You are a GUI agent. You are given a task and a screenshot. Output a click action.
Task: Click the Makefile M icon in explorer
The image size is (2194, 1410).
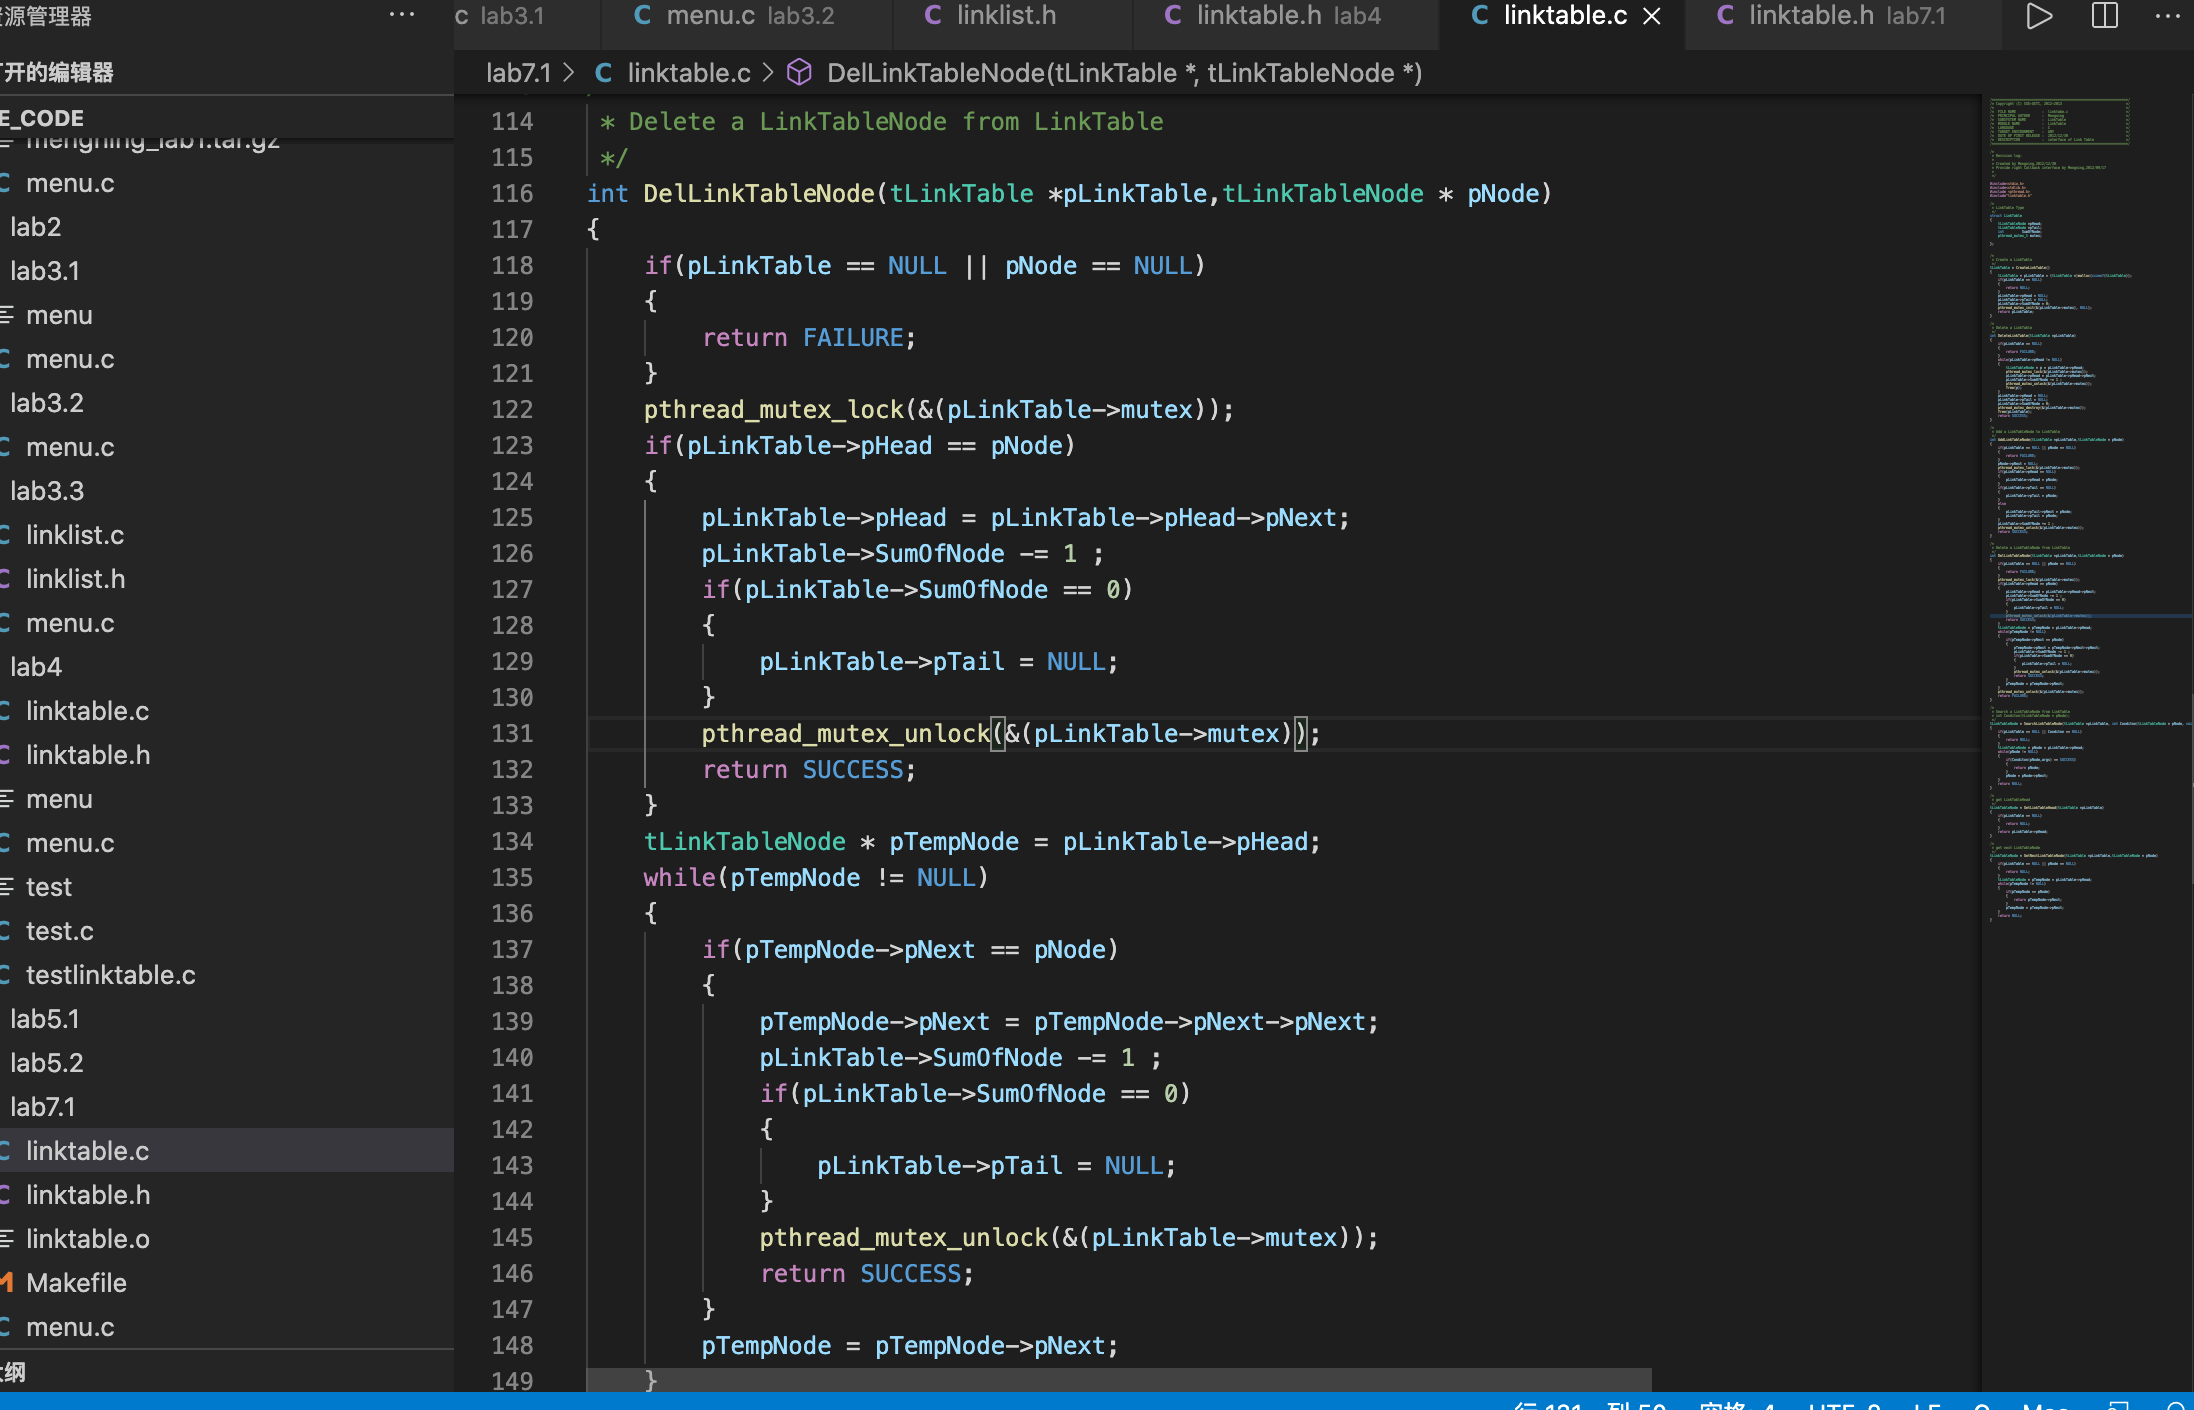tap(7, 1283)
